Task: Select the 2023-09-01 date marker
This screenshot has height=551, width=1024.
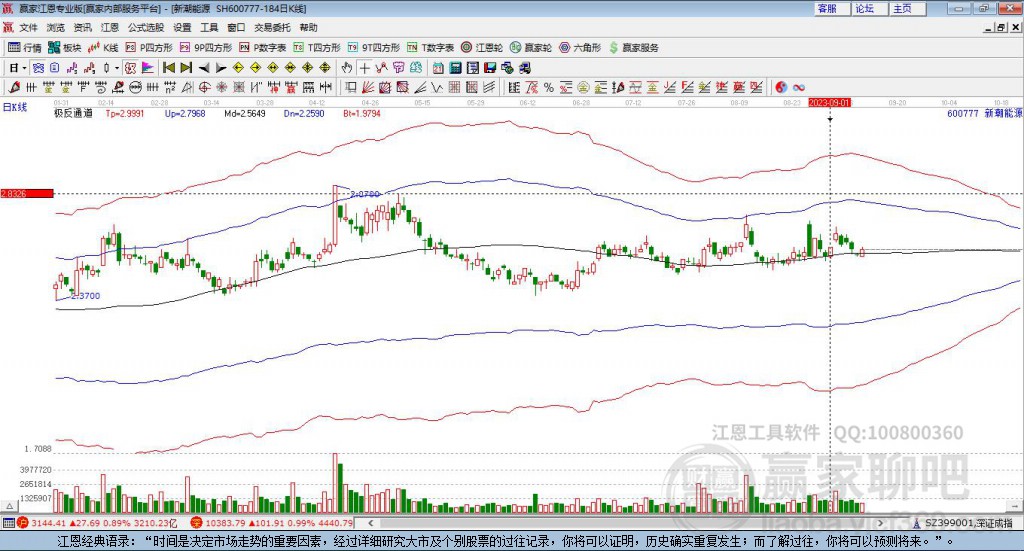Action: pyautogui.click(x=829, y=103)
